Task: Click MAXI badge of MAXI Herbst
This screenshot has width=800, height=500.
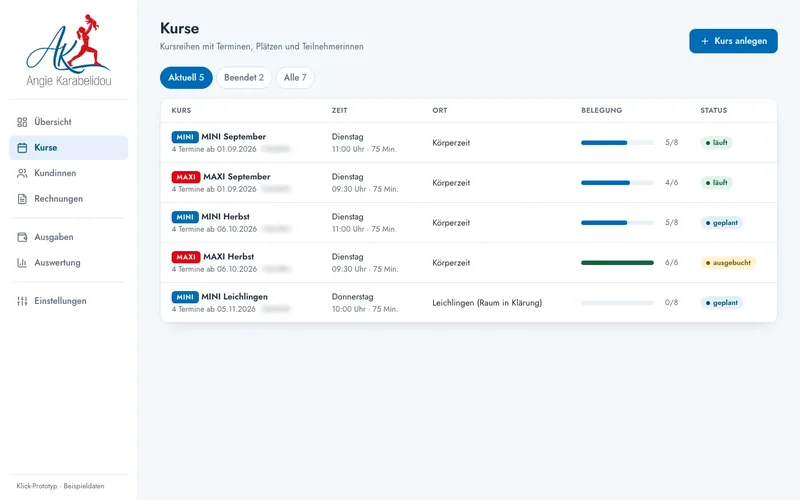Action: pos(186,257)
